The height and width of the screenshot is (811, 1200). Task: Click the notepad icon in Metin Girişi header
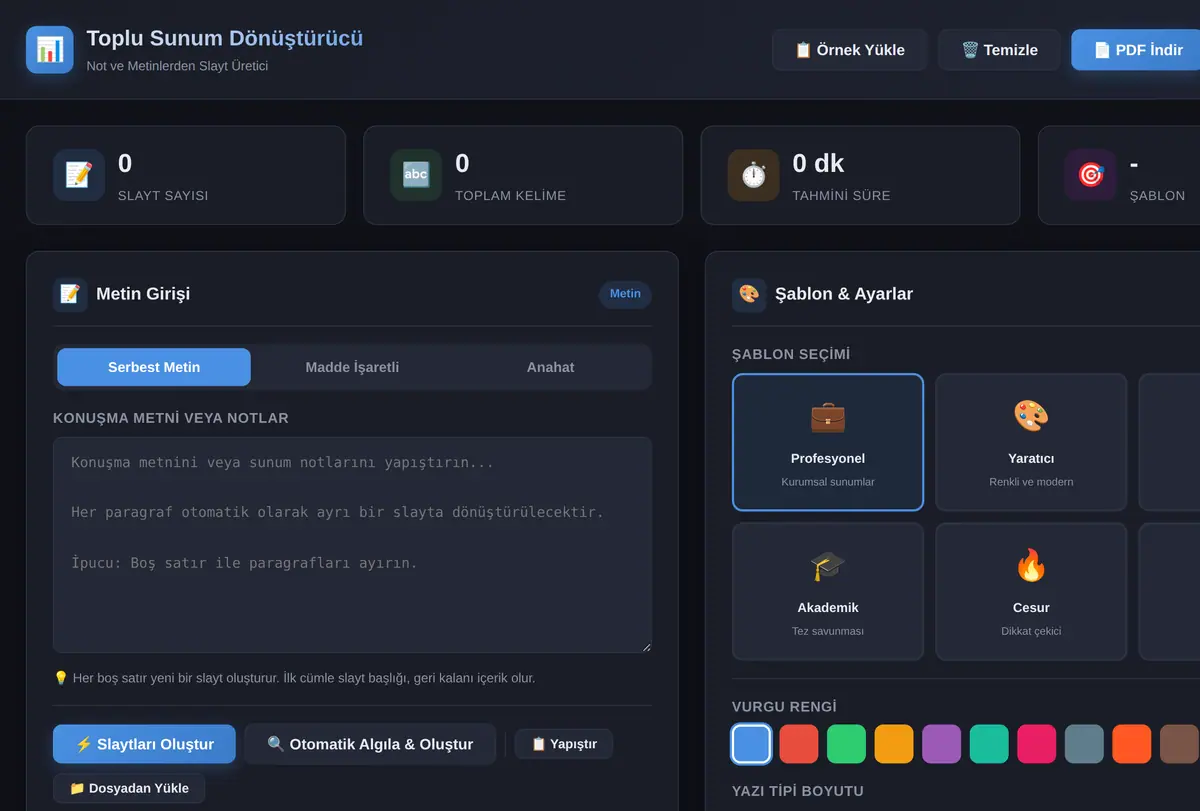pos(70,294)
